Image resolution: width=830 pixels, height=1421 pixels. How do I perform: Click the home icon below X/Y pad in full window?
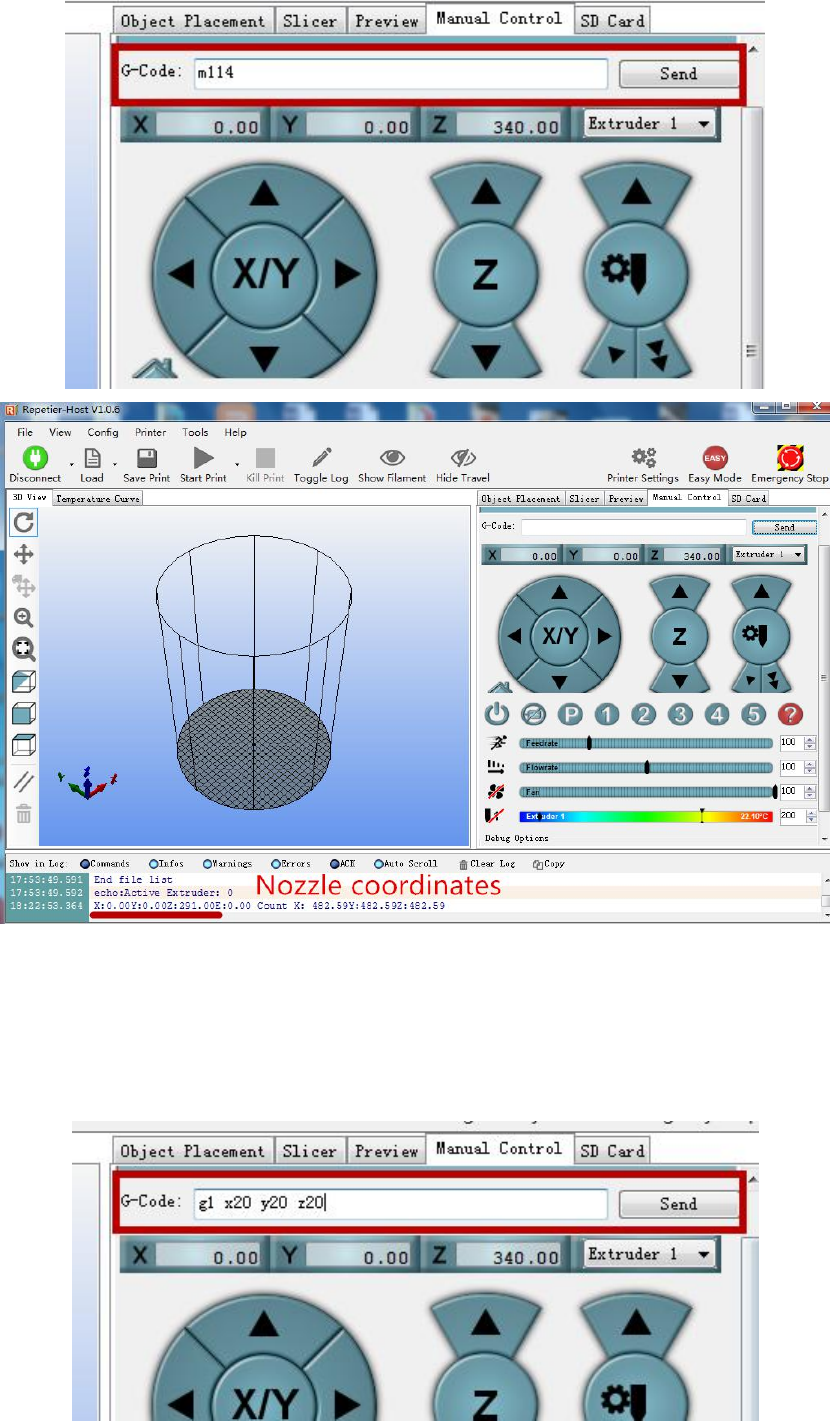[498, 687]
